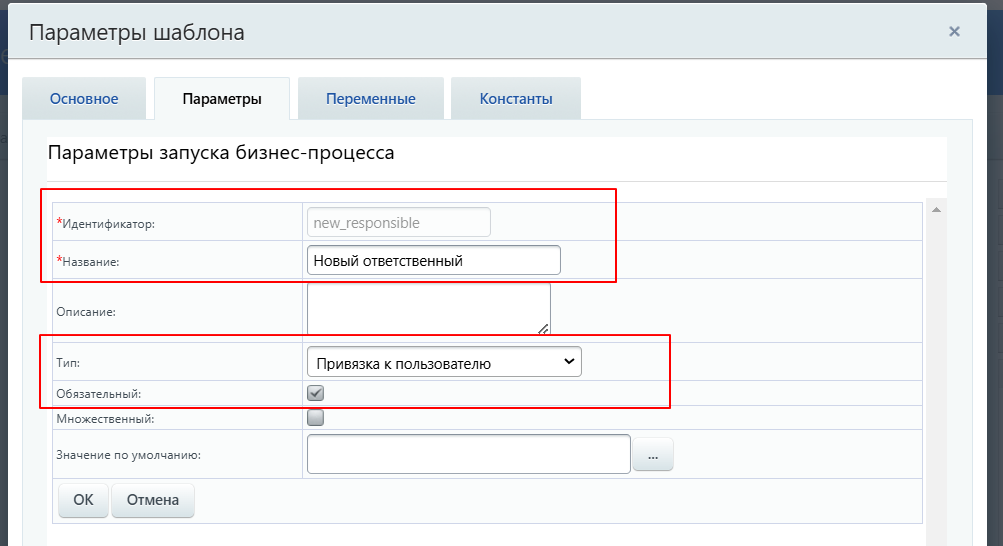
Task: Focus the Название text field
Action: click(x=434, y=260)
